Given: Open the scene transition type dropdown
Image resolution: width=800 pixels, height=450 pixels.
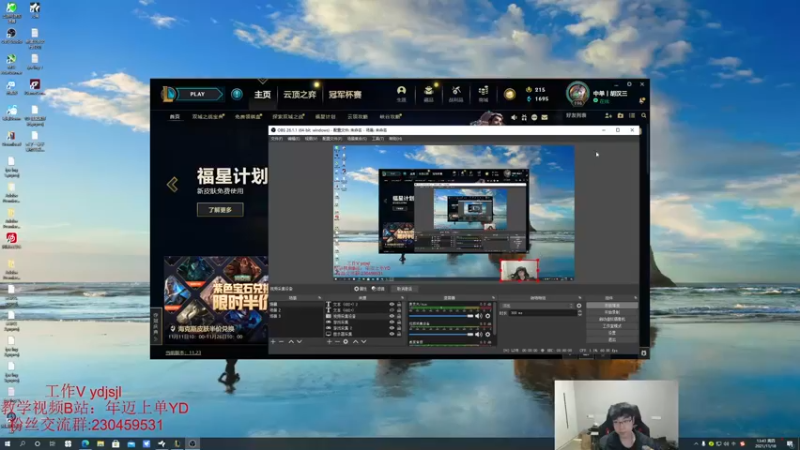Looking at the screenshot, I should [x=538, y=306].
